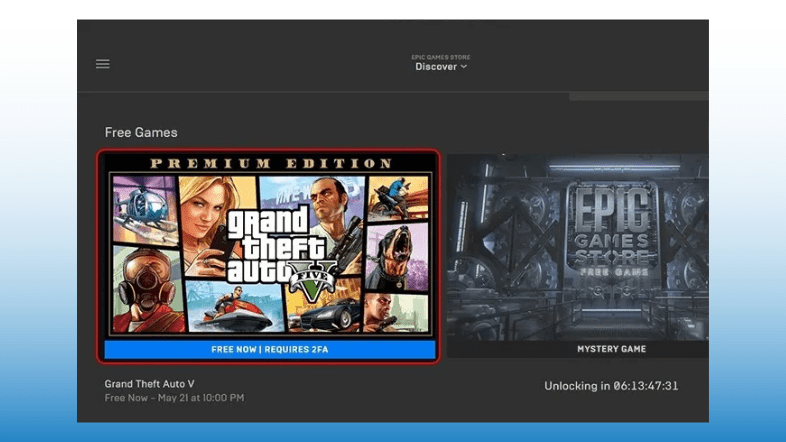Viewport: 786px width, 442px height.
Task: Click the Unlocking in countdown timer
Action: [x=611, y=386]
